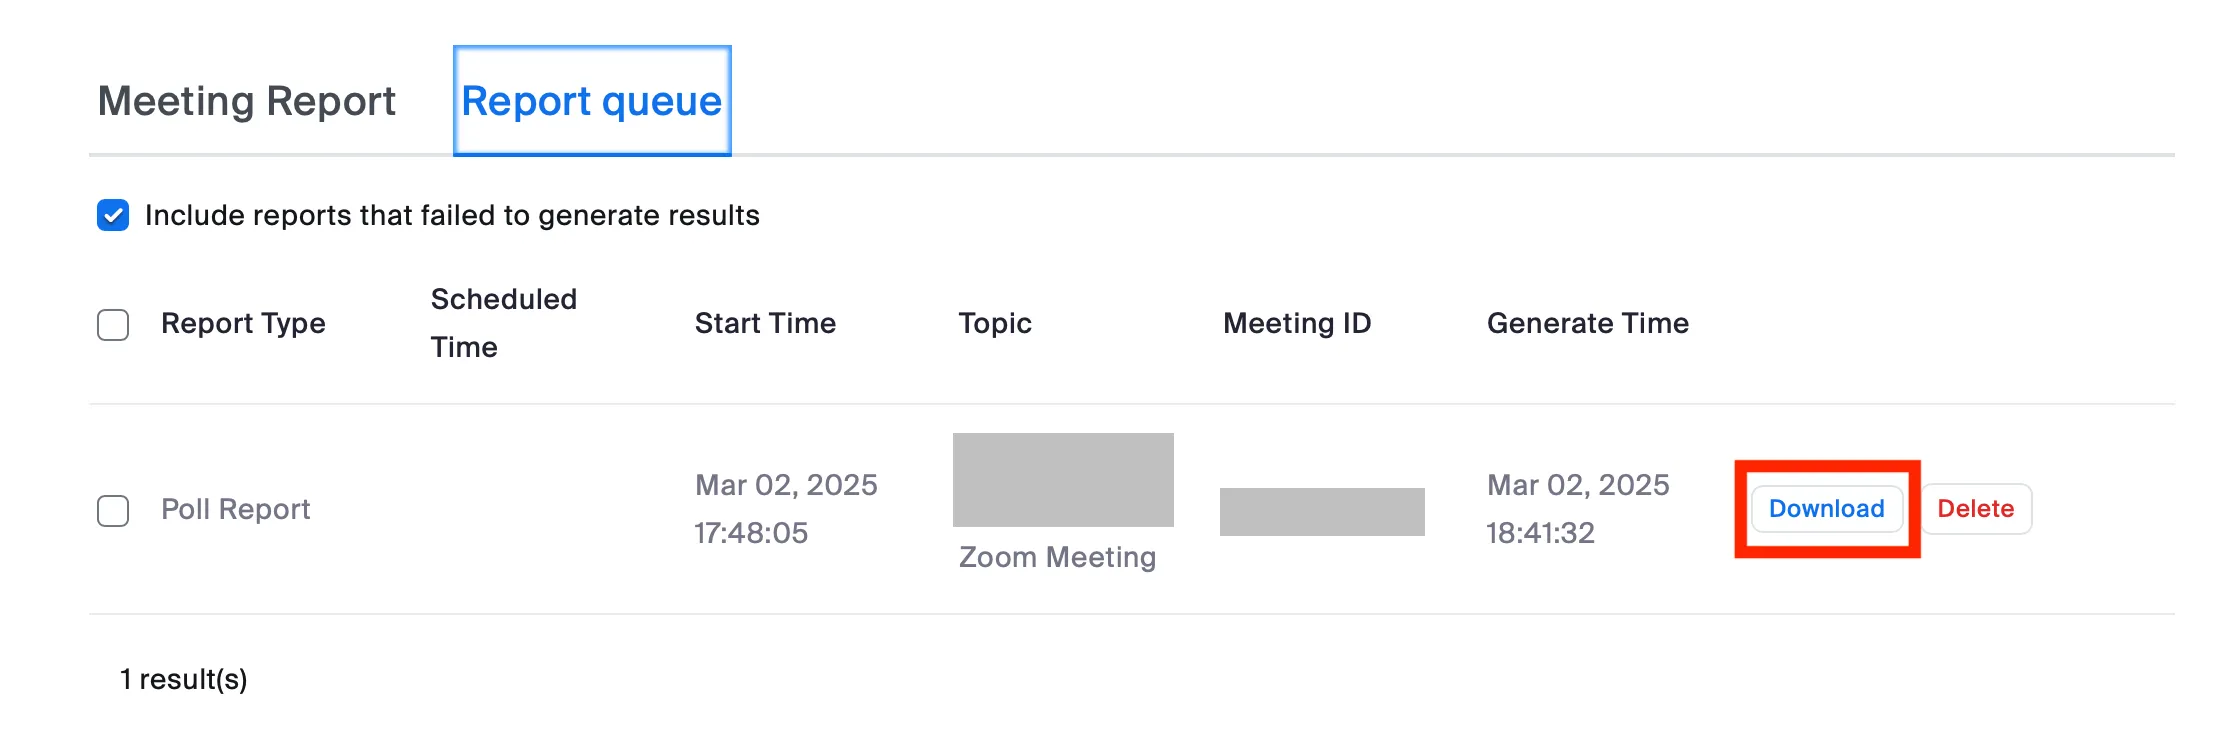Screen dimensions: 2237x739
Task: Click the Include reports that failed label
Action: click(452, 215)
